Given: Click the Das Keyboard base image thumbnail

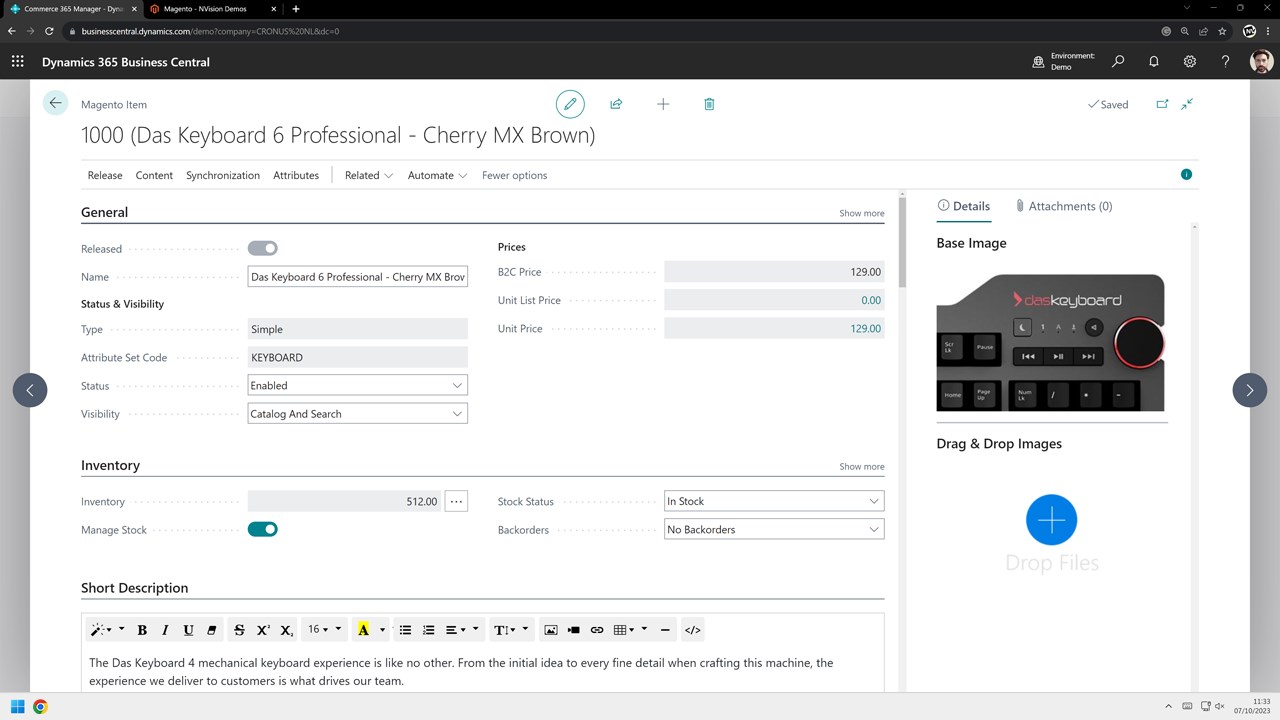Looking at the screenshot, I should pyautogui.click(x=1050, y=342).
